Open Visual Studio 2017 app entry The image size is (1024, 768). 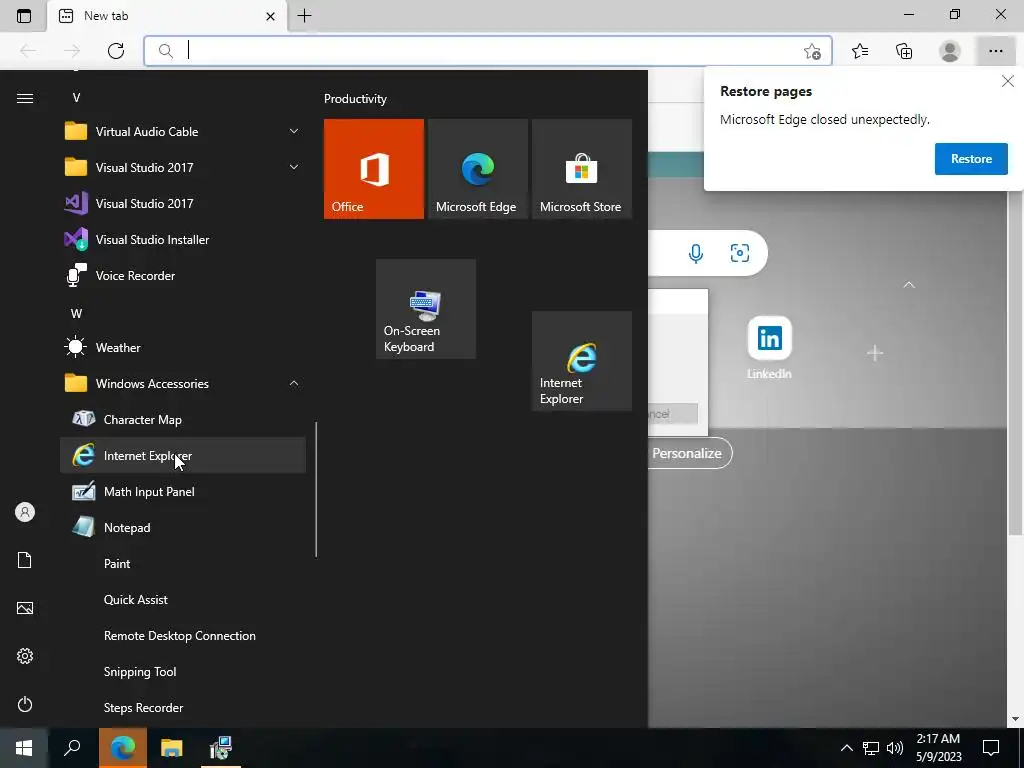183,203
